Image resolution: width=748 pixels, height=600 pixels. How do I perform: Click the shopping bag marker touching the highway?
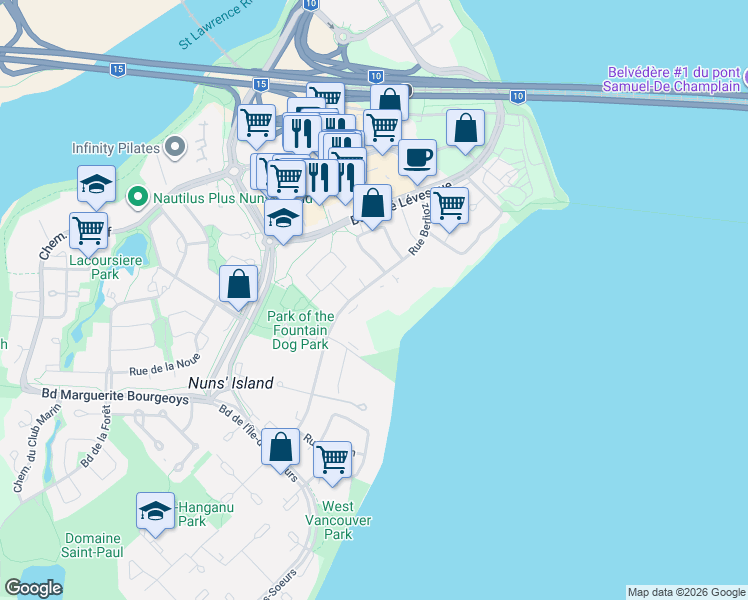390,101
